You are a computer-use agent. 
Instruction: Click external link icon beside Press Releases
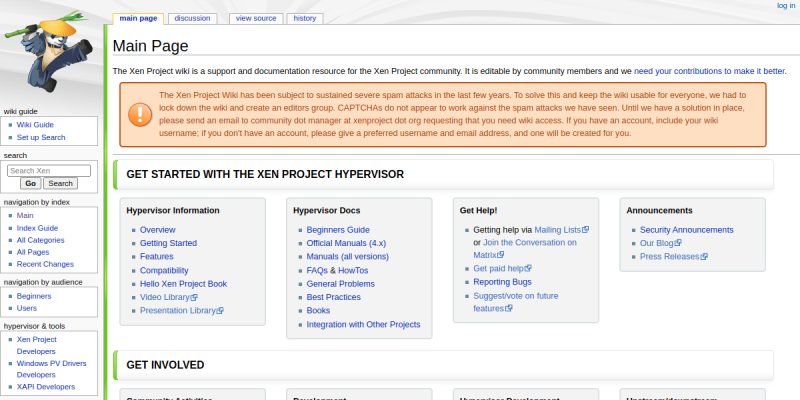tap(704, 257)
